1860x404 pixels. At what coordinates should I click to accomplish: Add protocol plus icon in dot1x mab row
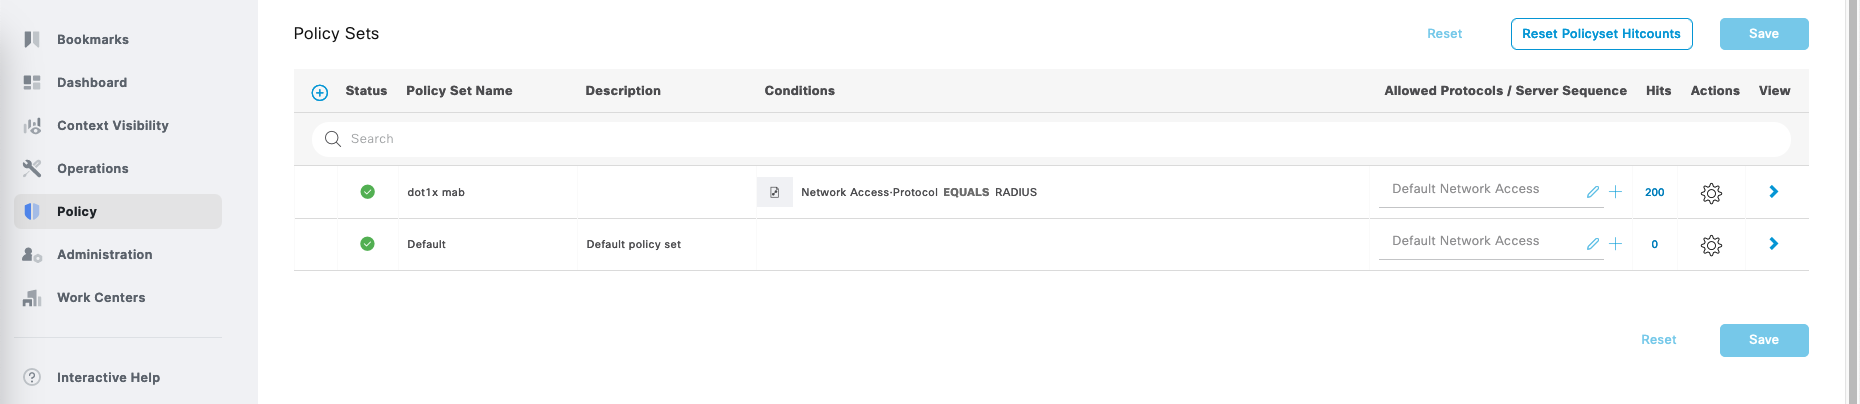coord(1615,192)
